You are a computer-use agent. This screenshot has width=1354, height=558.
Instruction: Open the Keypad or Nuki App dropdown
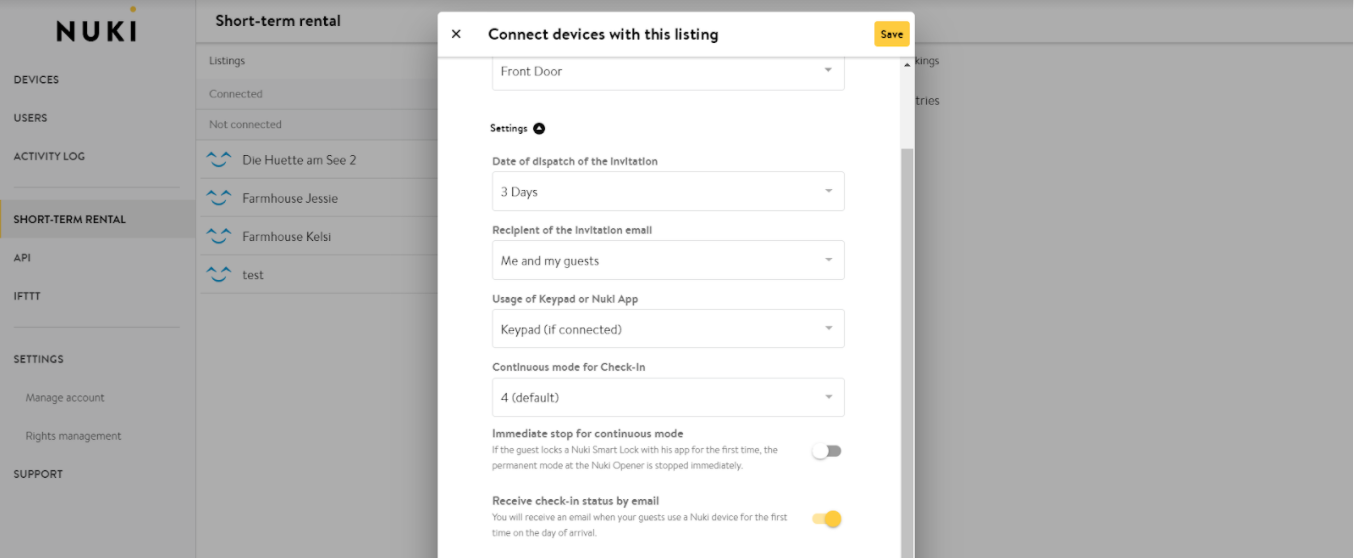point(668,329)
